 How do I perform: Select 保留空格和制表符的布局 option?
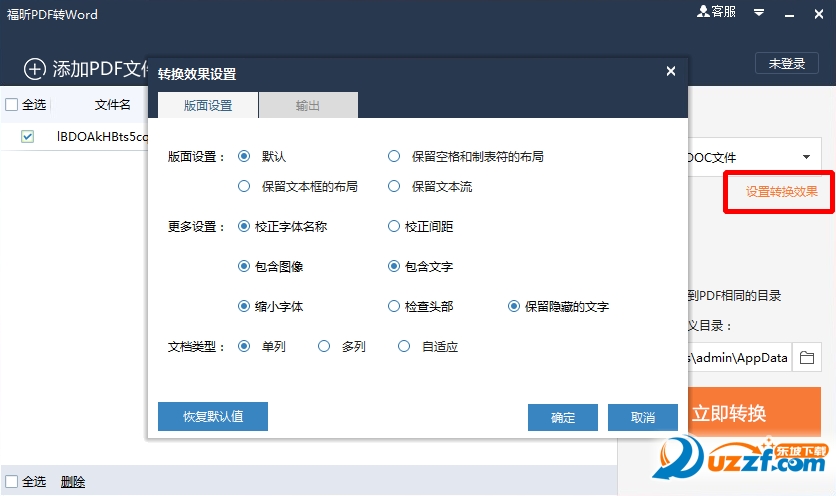pyautogui.click(x=394, y=156)
